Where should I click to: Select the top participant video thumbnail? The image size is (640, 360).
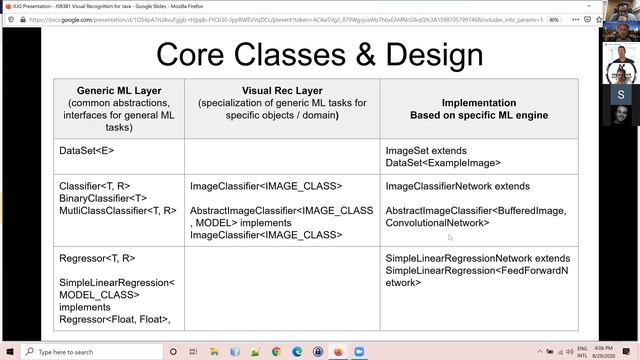click(621, 10)
